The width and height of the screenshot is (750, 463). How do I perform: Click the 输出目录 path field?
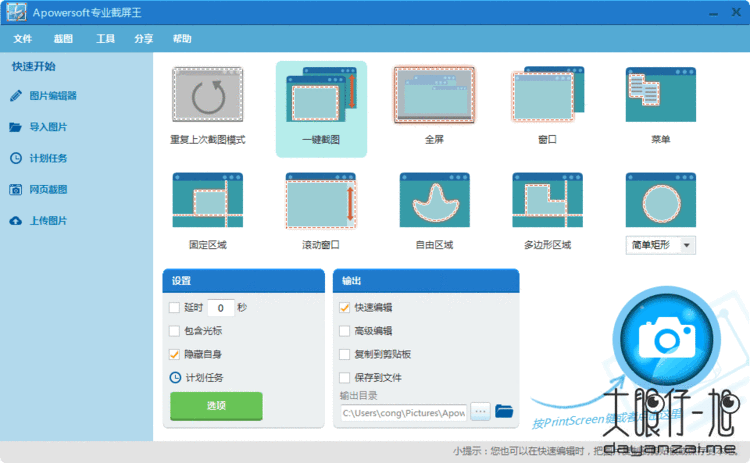click(404, 412)
